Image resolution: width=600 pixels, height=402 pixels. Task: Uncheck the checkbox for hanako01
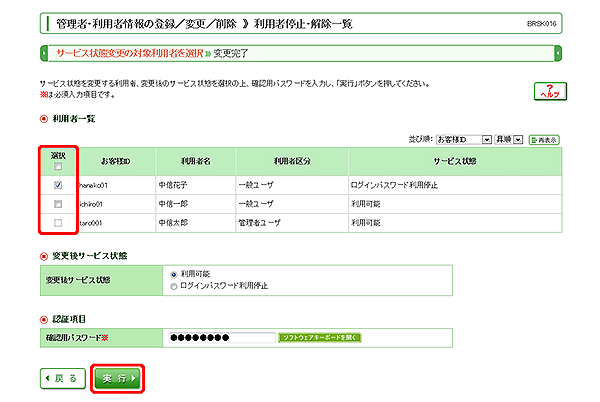(x=58, y=185)
